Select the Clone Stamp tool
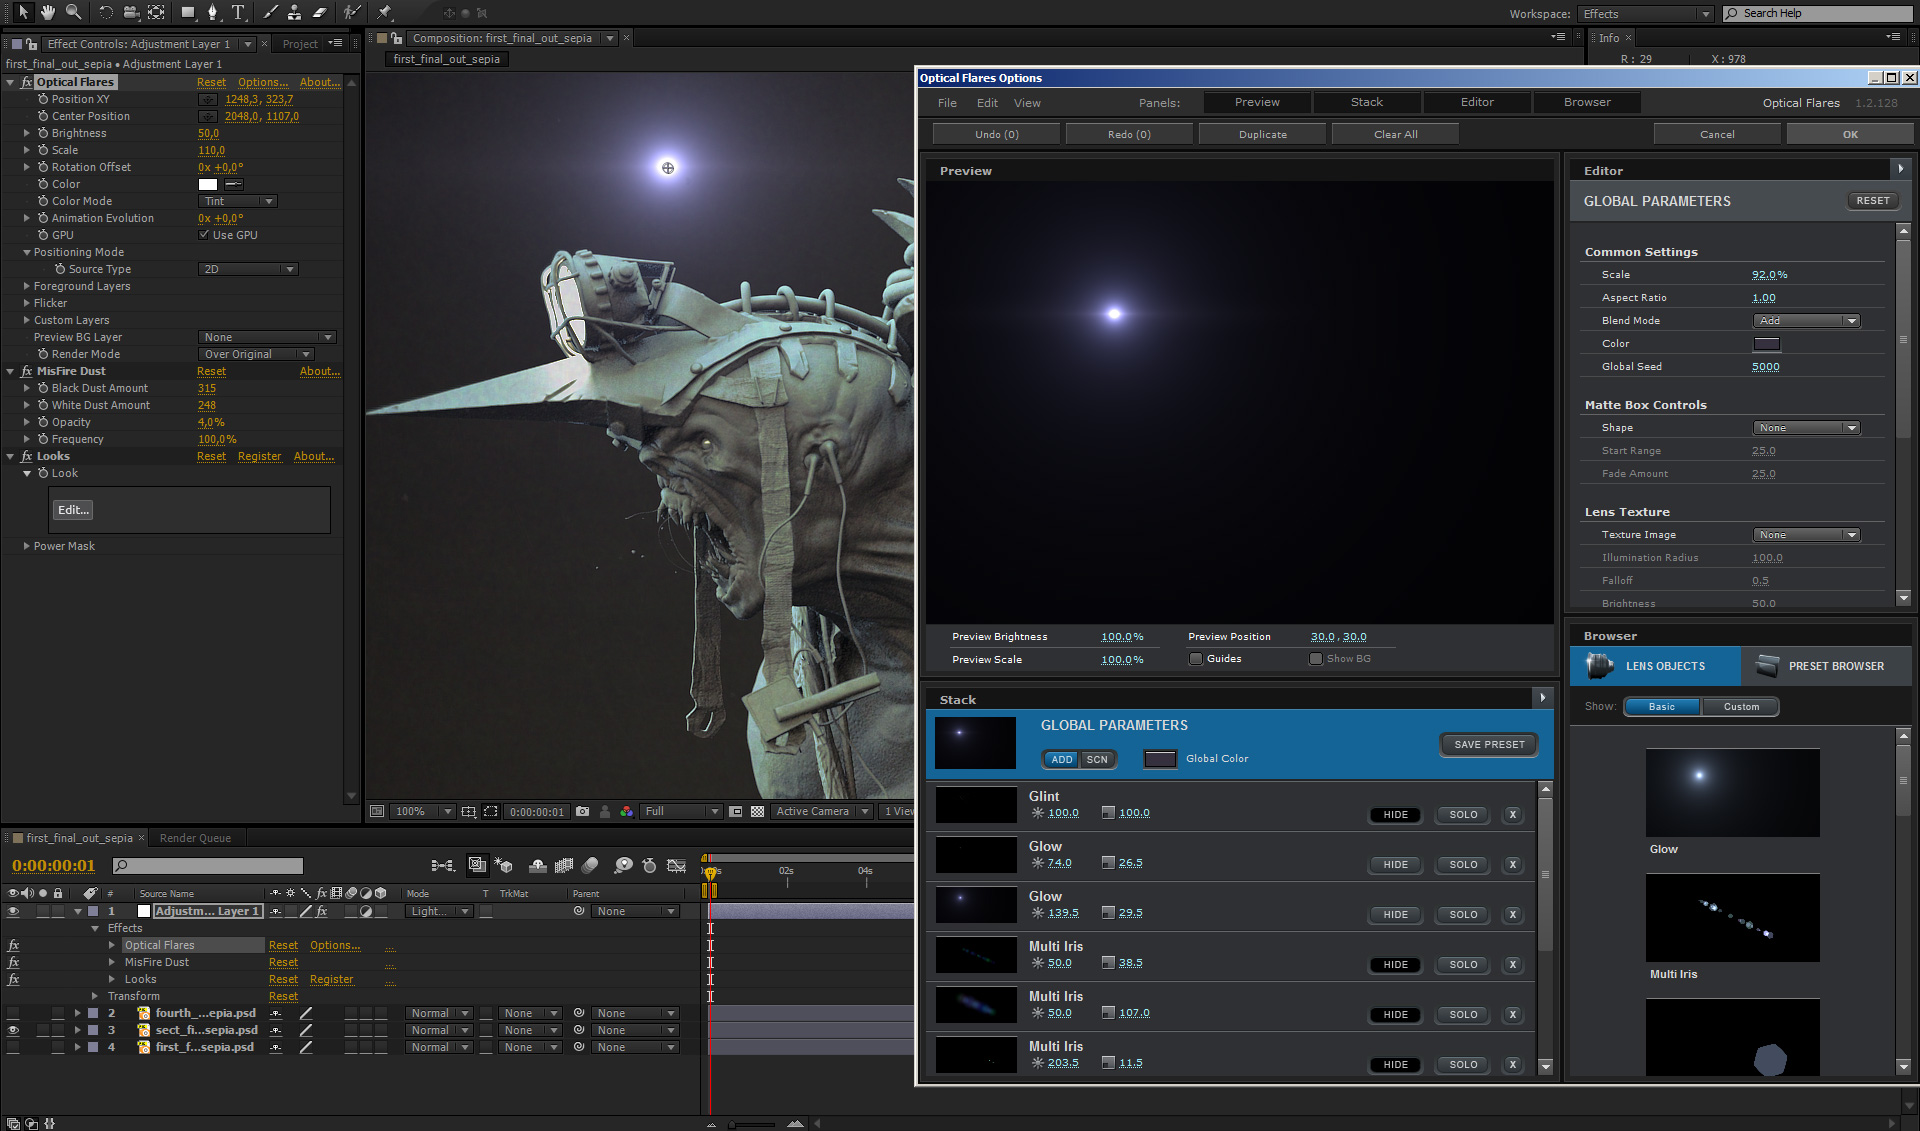This screenshot has height=1131, width=1920. [295, 12]
